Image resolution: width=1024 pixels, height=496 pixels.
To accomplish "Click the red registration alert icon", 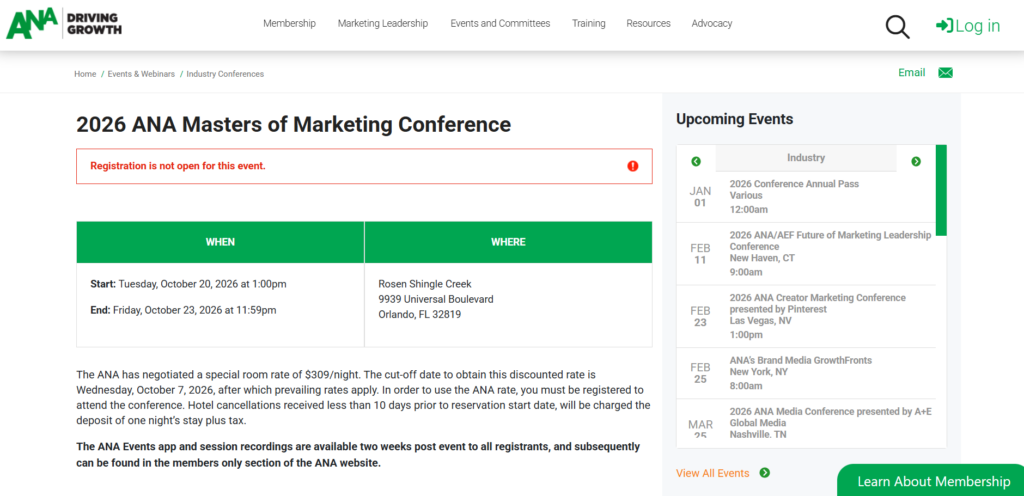I will [633, 166].
